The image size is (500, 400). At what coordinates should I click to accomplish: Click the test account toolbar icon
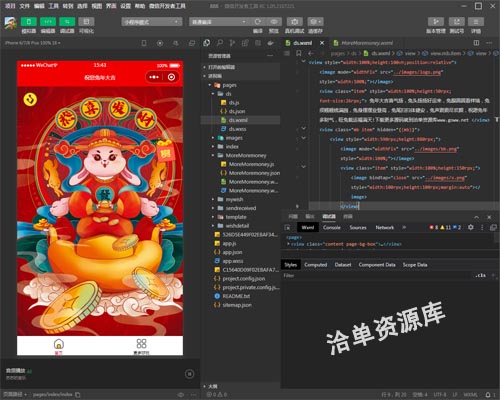pyautogui.click(x=457, y=22)
